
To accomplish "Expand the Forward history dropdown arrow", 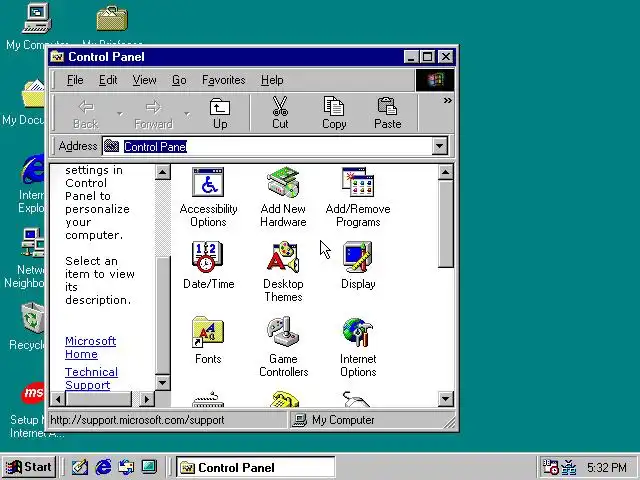I will 187,113.
